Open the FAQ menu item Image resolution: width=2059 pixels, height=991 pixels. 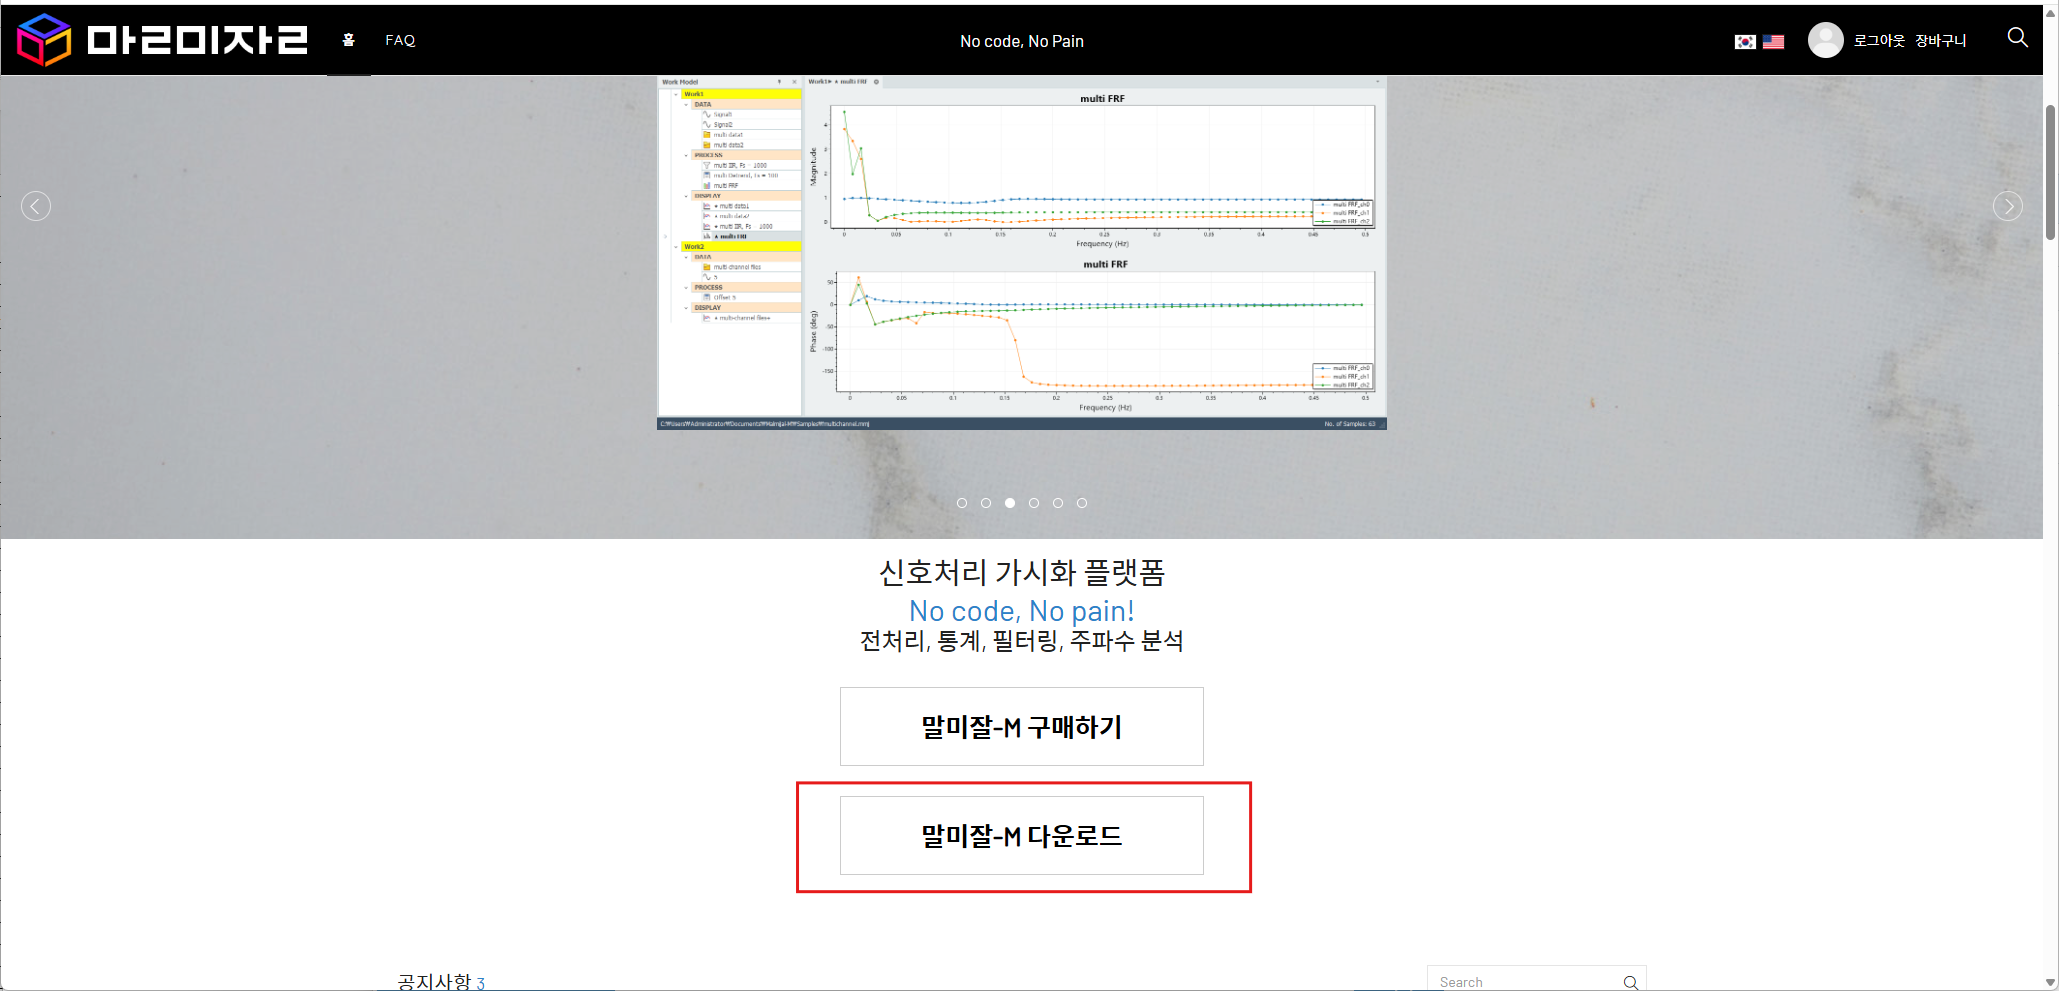[400, 40]
